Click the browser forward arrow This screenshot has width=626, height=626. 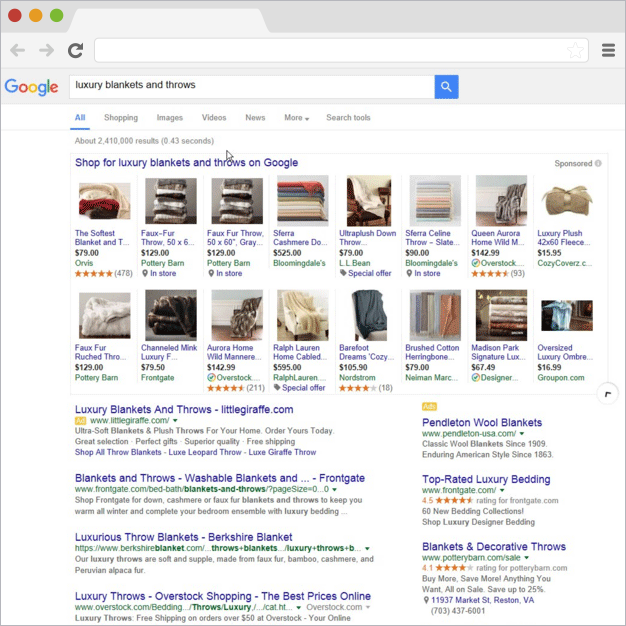46,50
